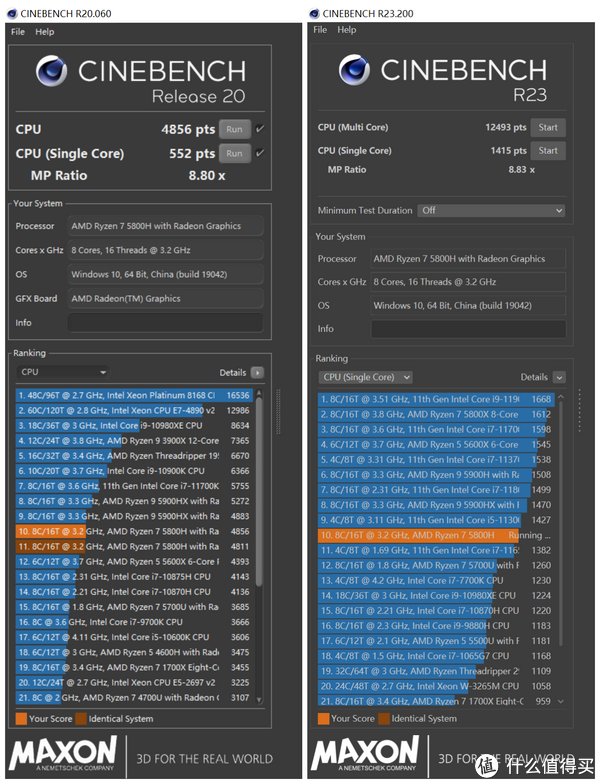Screen dimensions: 600x784
Task: Select the Core i7-9700K row scoring 3666
Action: coord(134,622)
